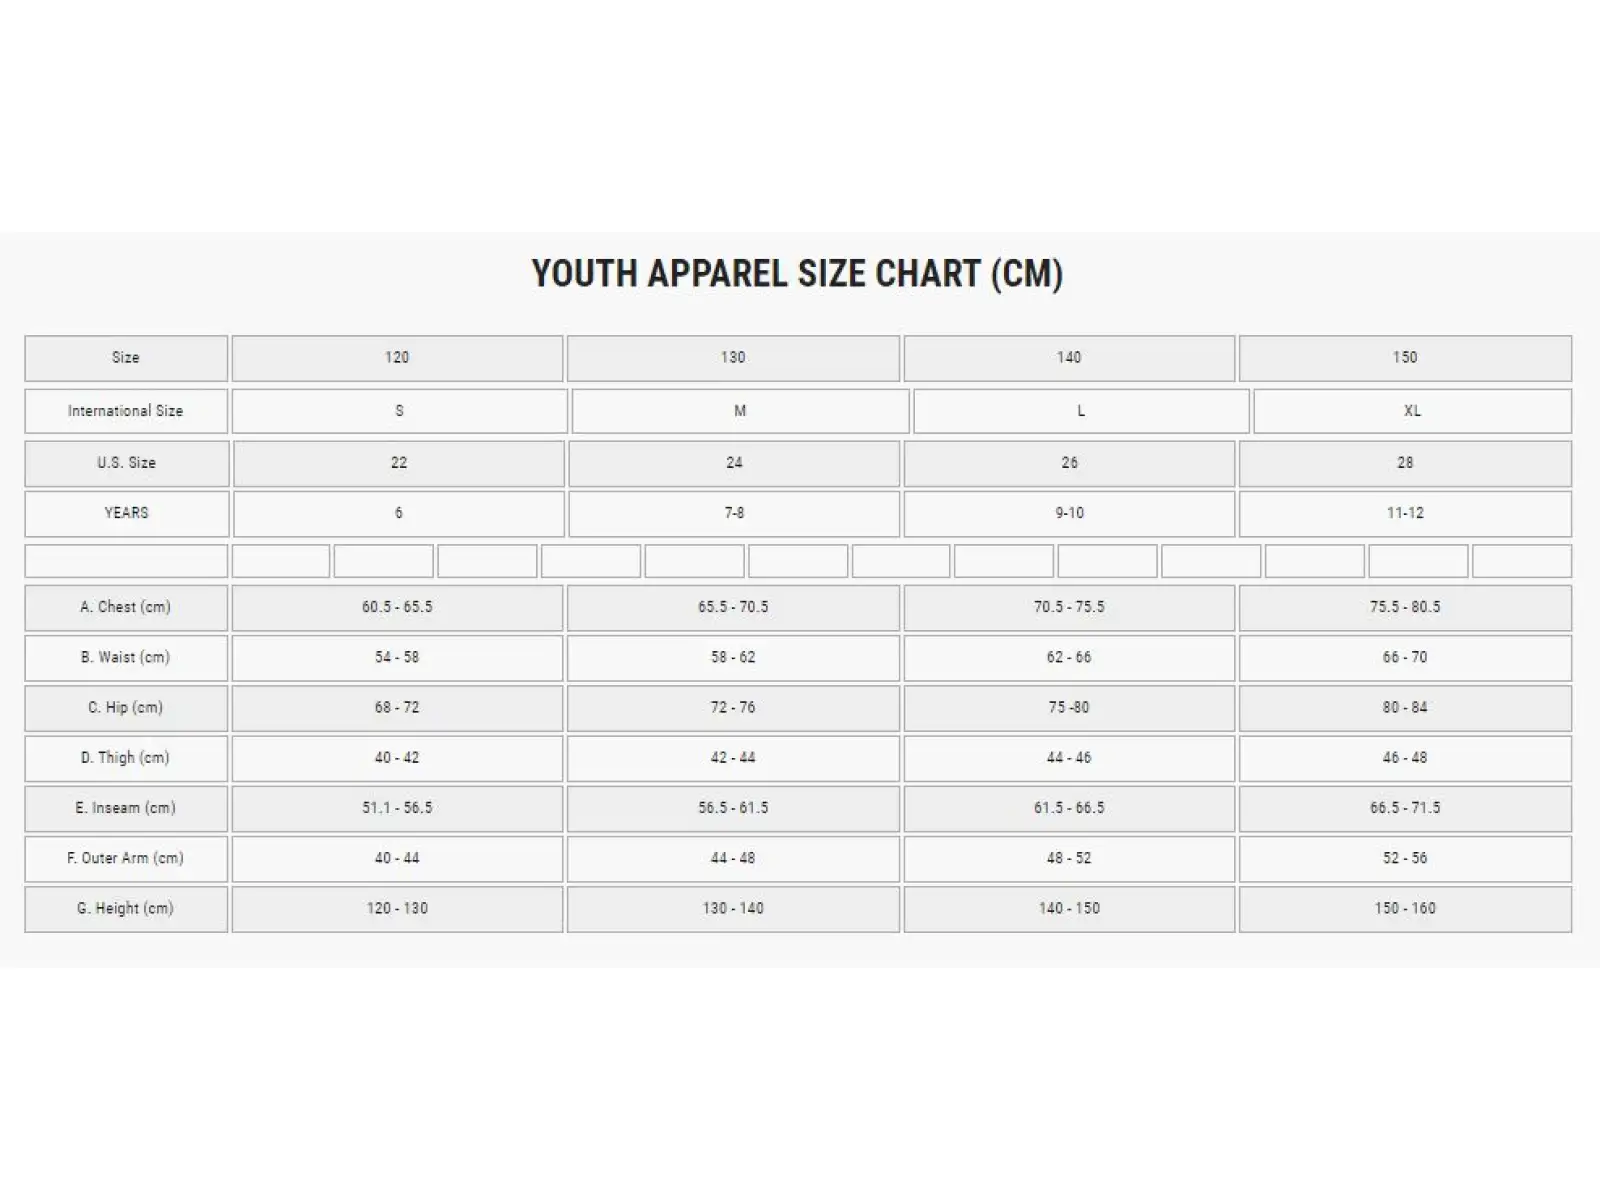
Task: Select the International Size M cell
Action: coord(740,411)
